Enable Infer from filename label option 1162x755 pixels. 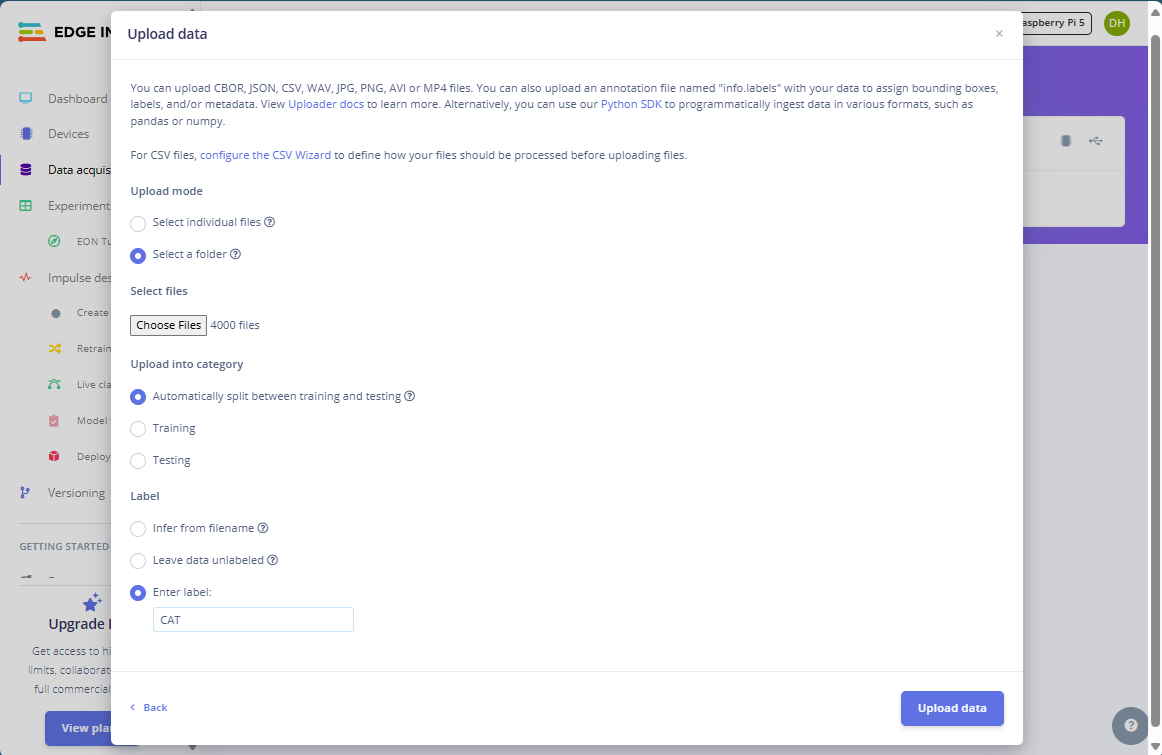139,529
